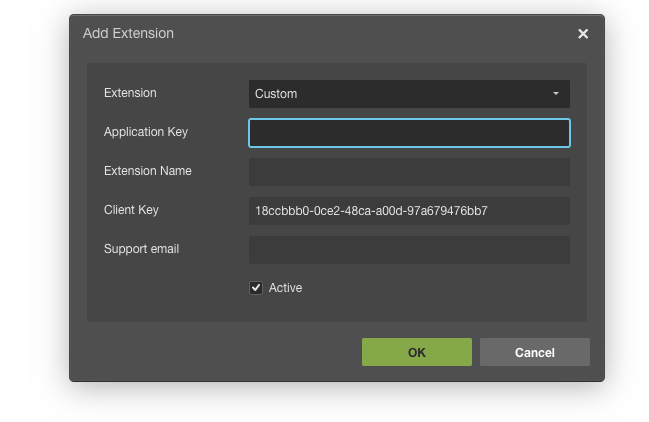Click the Extension Name label

[148, 171]
